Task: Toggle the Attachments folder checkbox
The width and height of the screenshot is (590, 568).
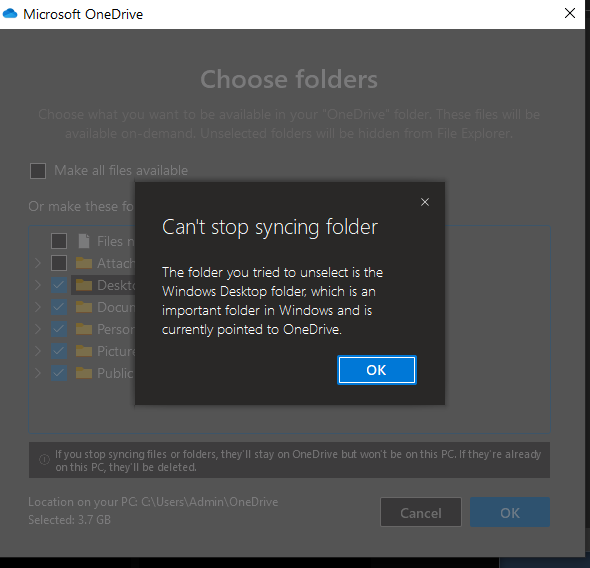Action: click(59, 263)
